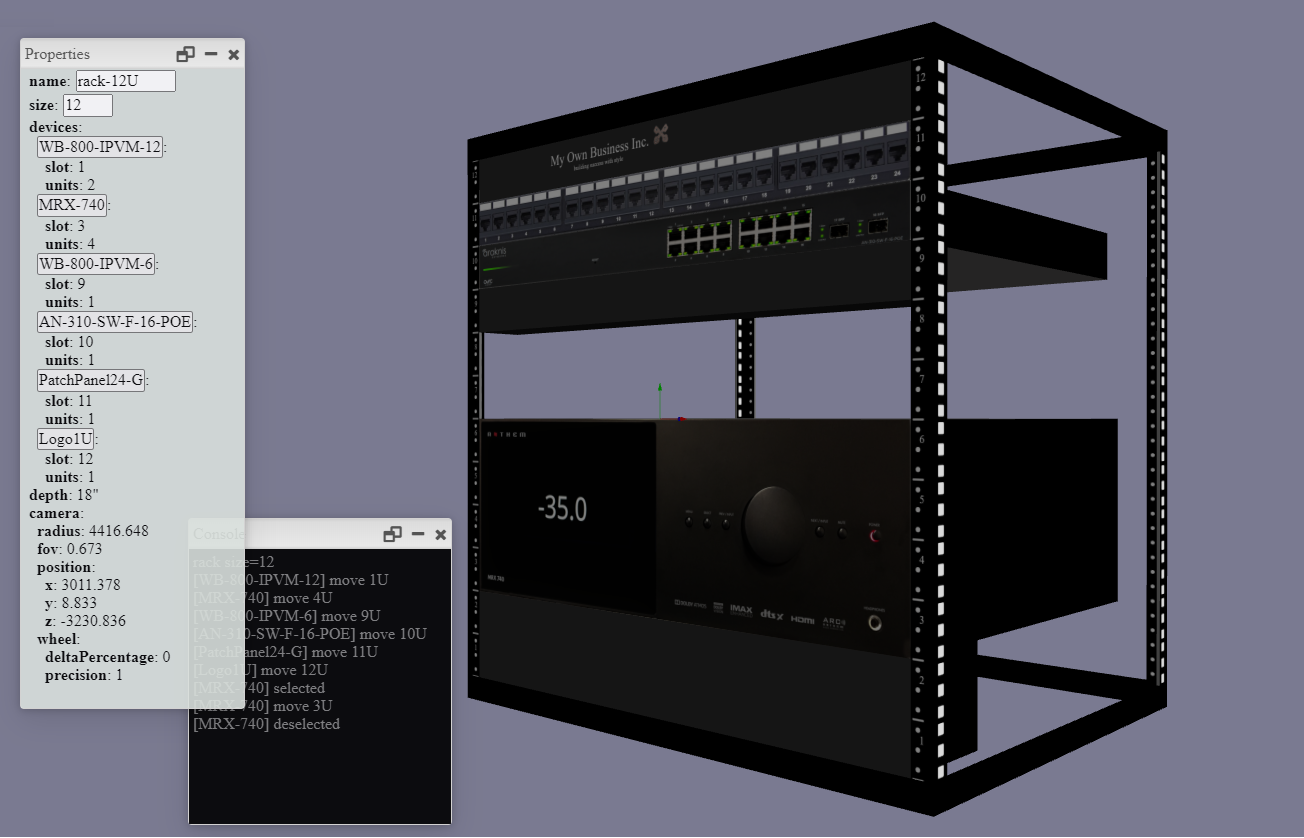Click the Console panel pop-out icon
The image size is (1304, 838).
point(393,534)
